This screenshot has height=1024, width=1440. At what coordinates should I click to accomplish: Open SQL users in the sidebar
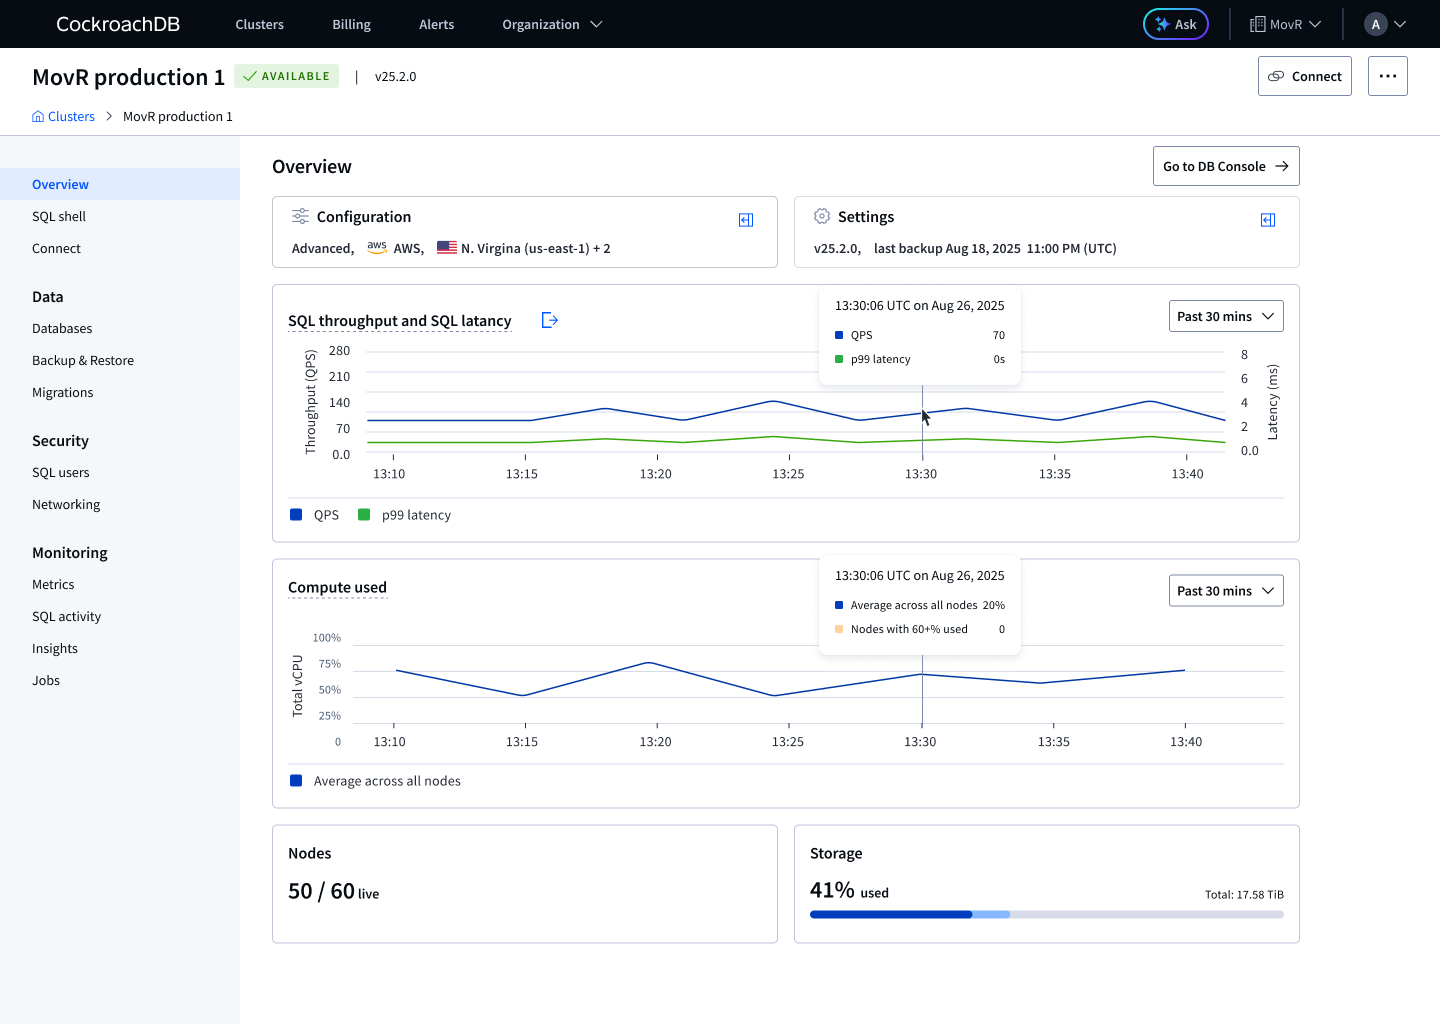point(120,472)
